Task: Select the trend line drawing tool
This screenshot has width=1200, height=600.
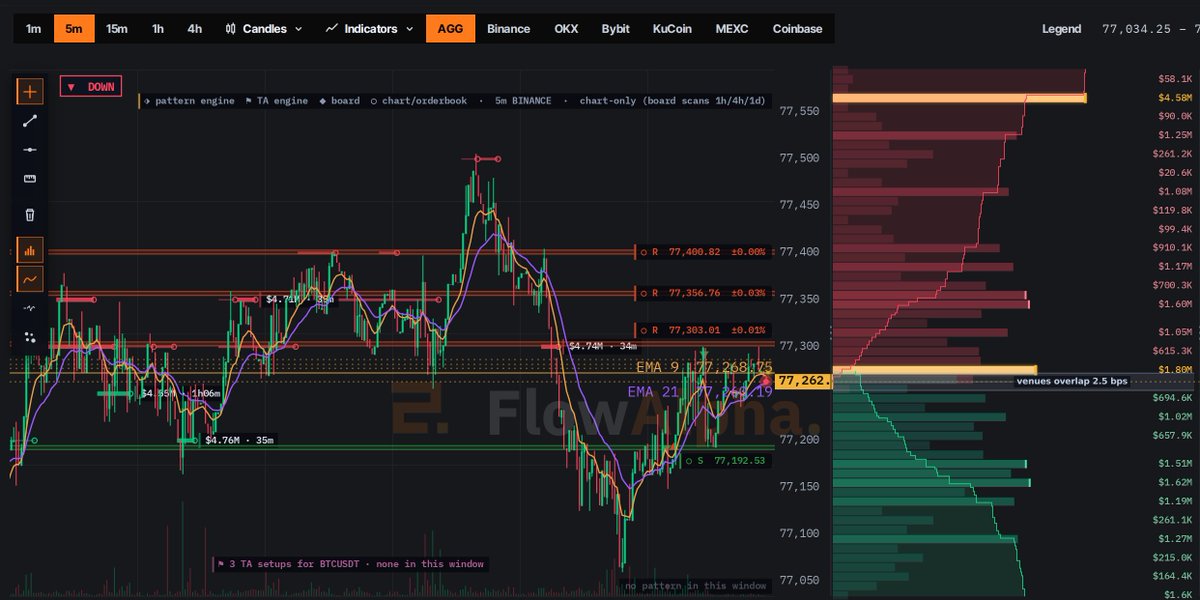Action: click(30, 121)
